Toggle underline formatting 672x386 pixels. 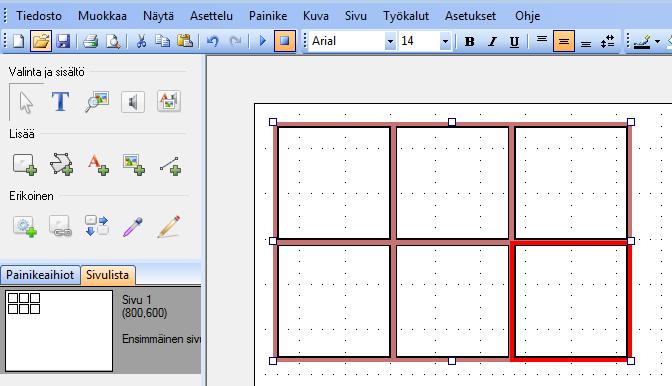point(514,42)
